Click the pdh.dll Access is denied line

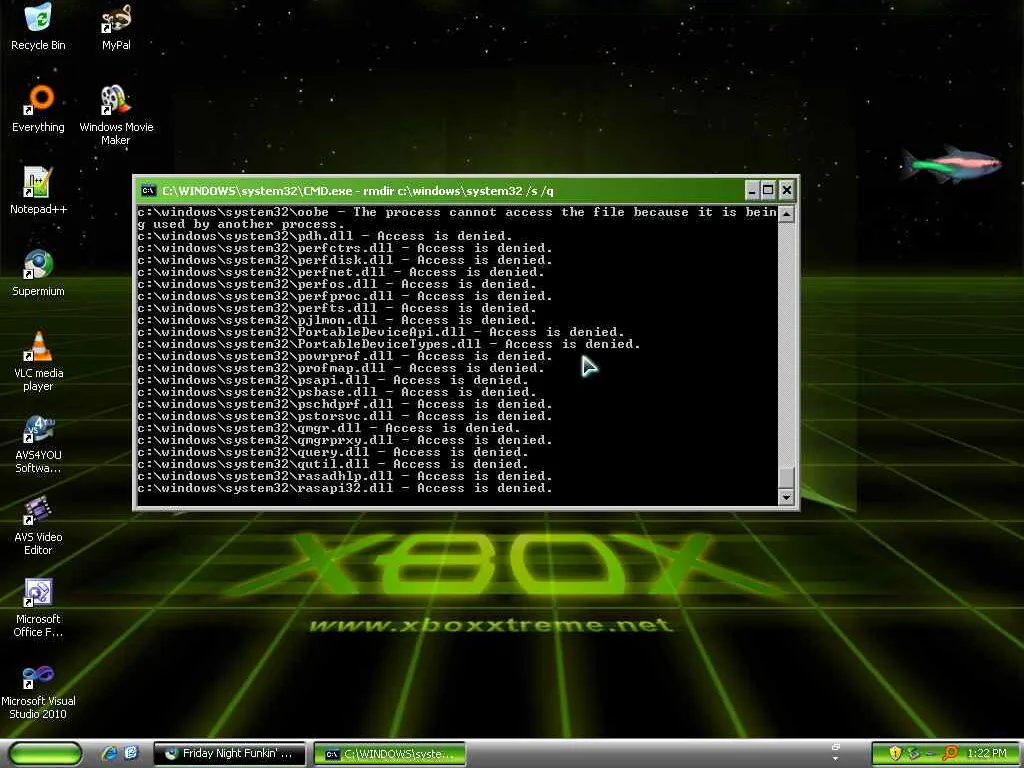click(x=325, y=236)
